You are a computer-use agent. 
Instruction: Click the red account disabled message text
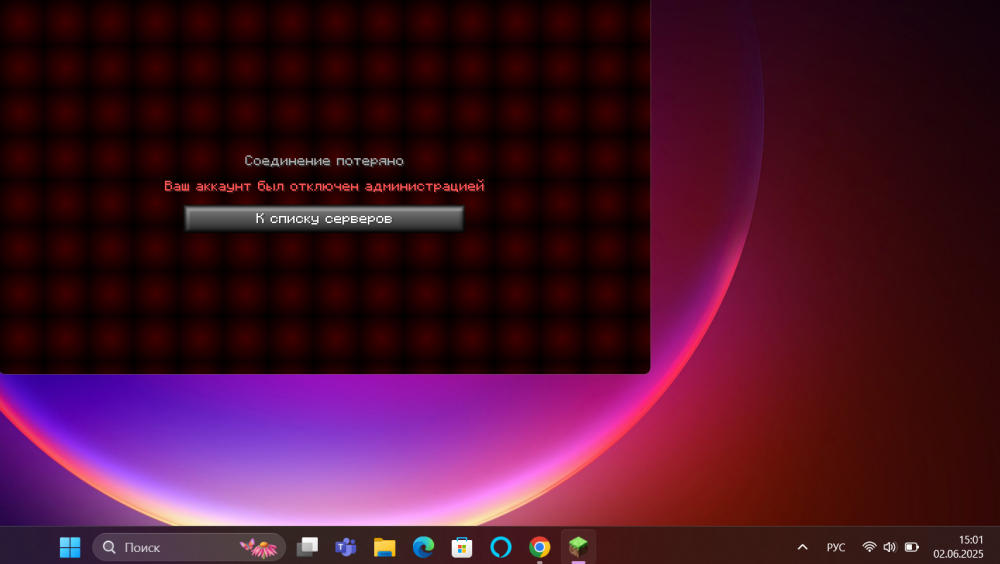pyautogui.click(x=324, y=186)
